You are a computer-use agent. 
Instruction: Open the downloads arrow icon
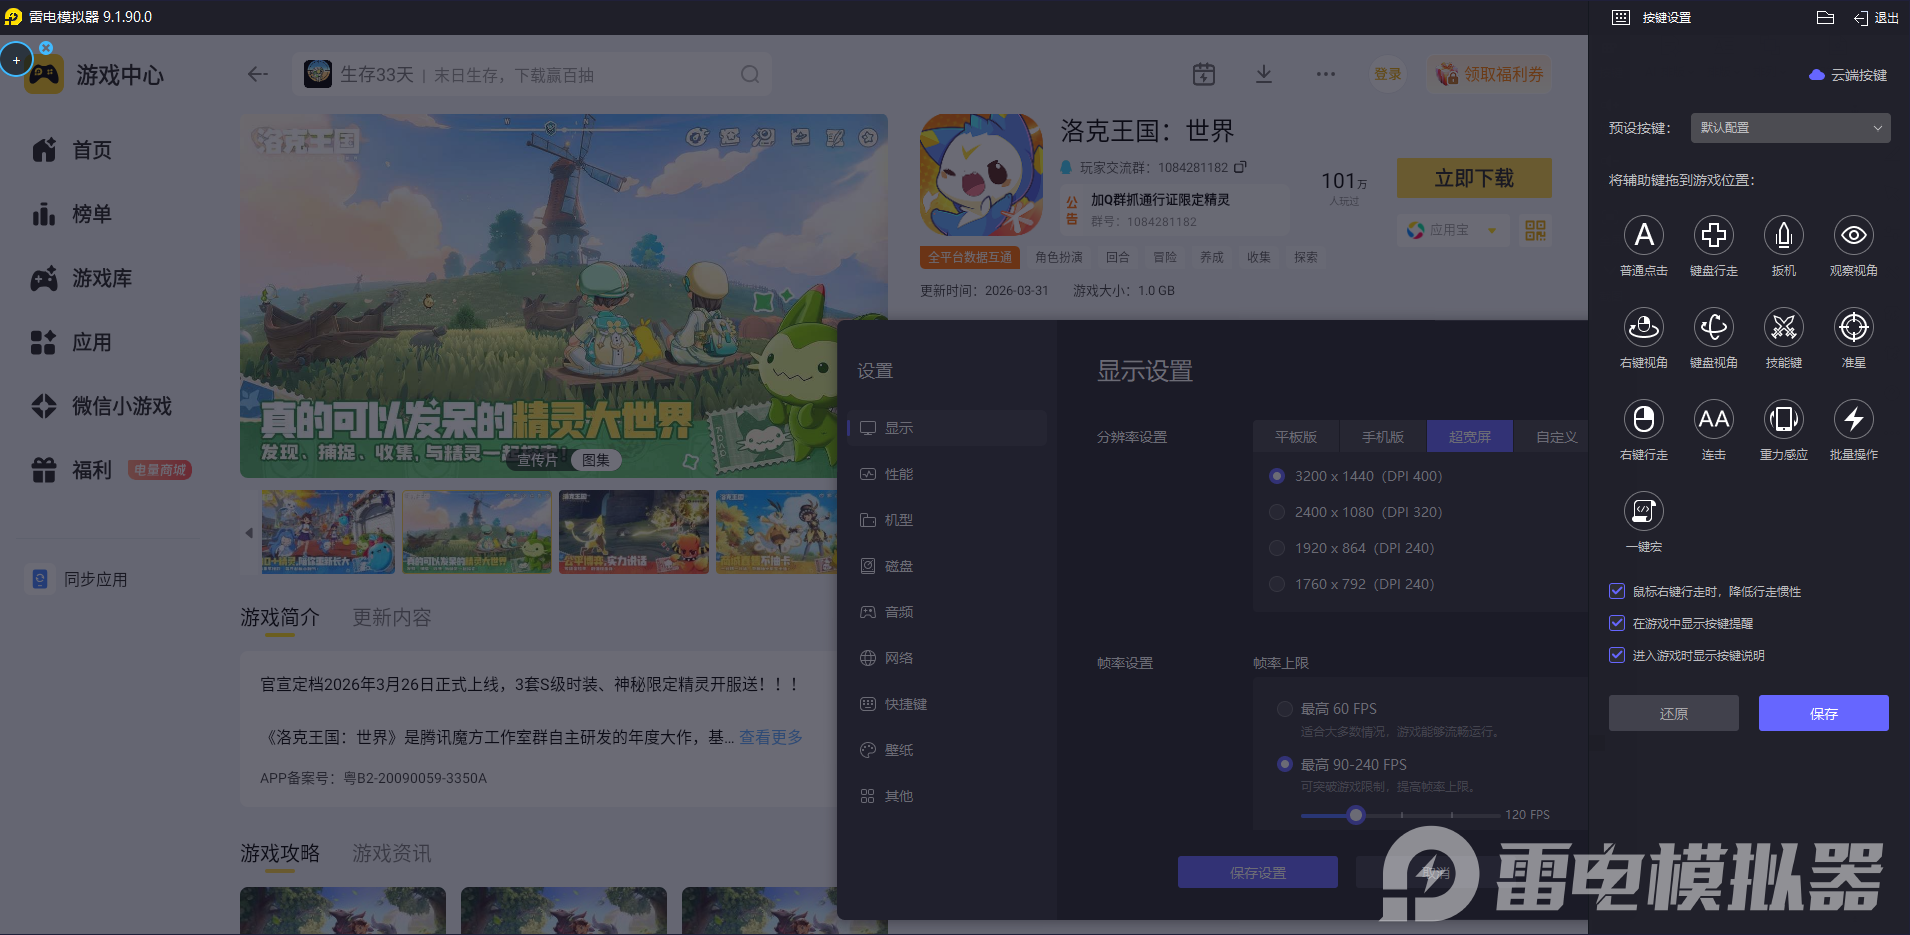(x=1264, y=74)
